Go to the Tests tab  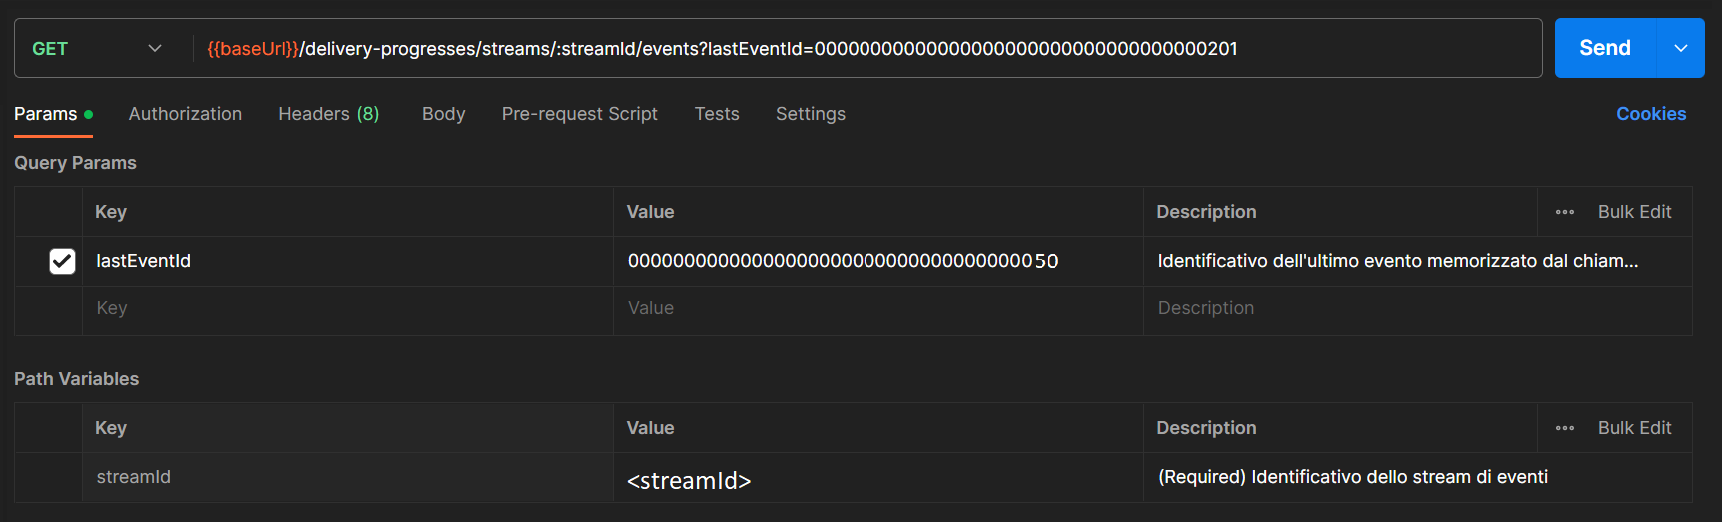coord(717,114)
